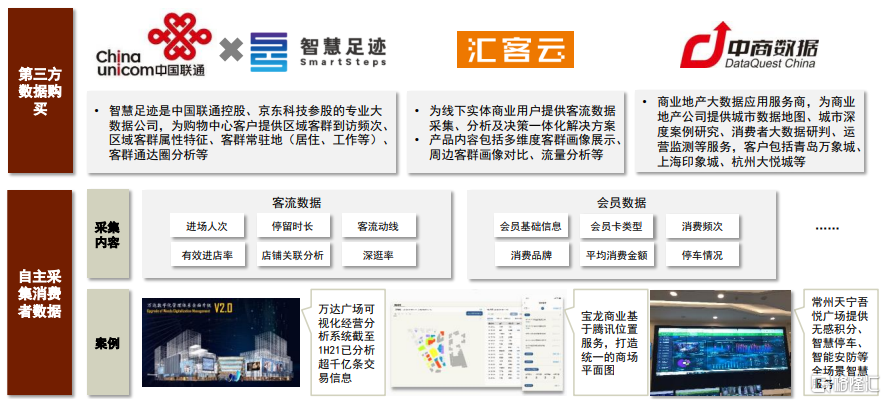Viewport: 886px width, 400px height.
Task: Click the gray X between the logos
Action: (231, 50)
